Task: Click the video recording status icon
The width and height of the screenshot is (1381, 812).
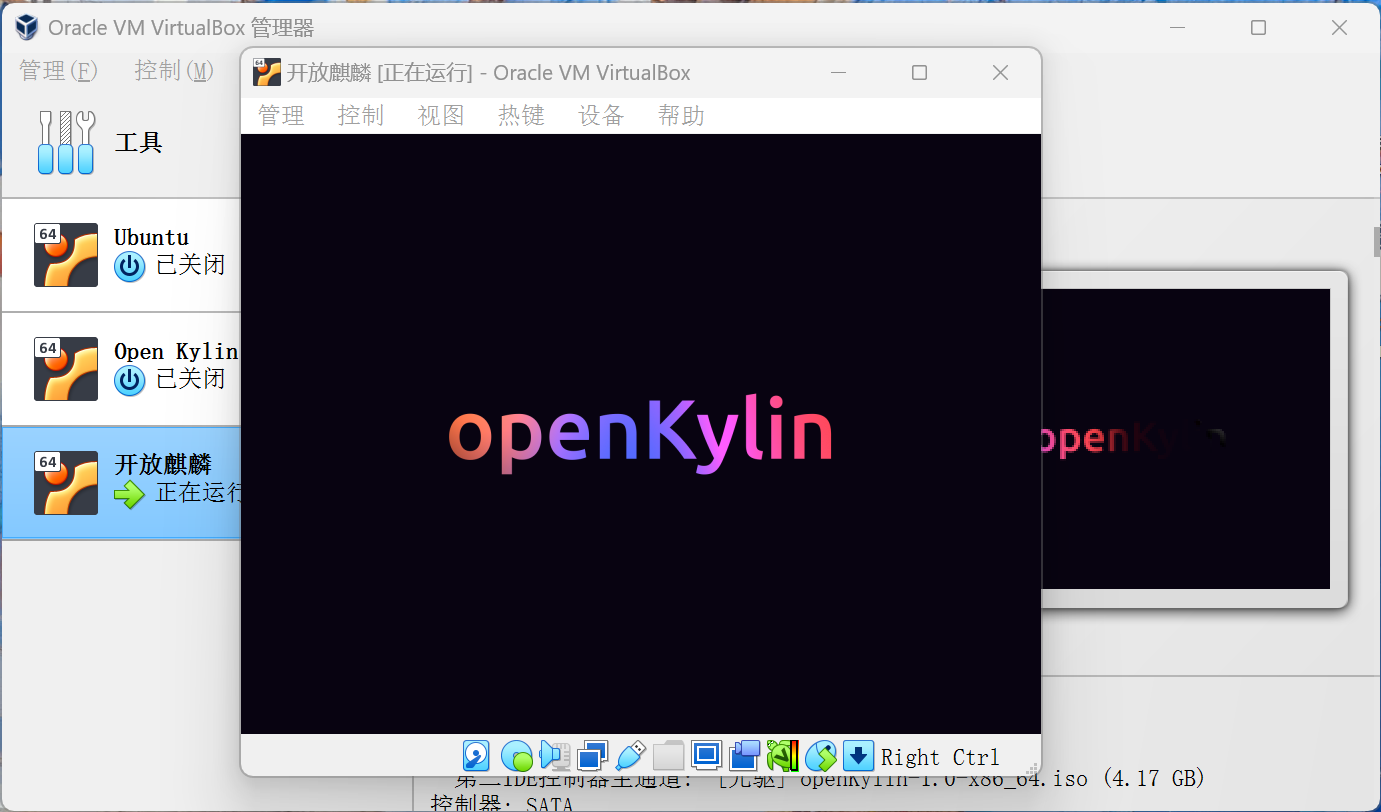Action: pyautogui.click(x=745, y=755)
